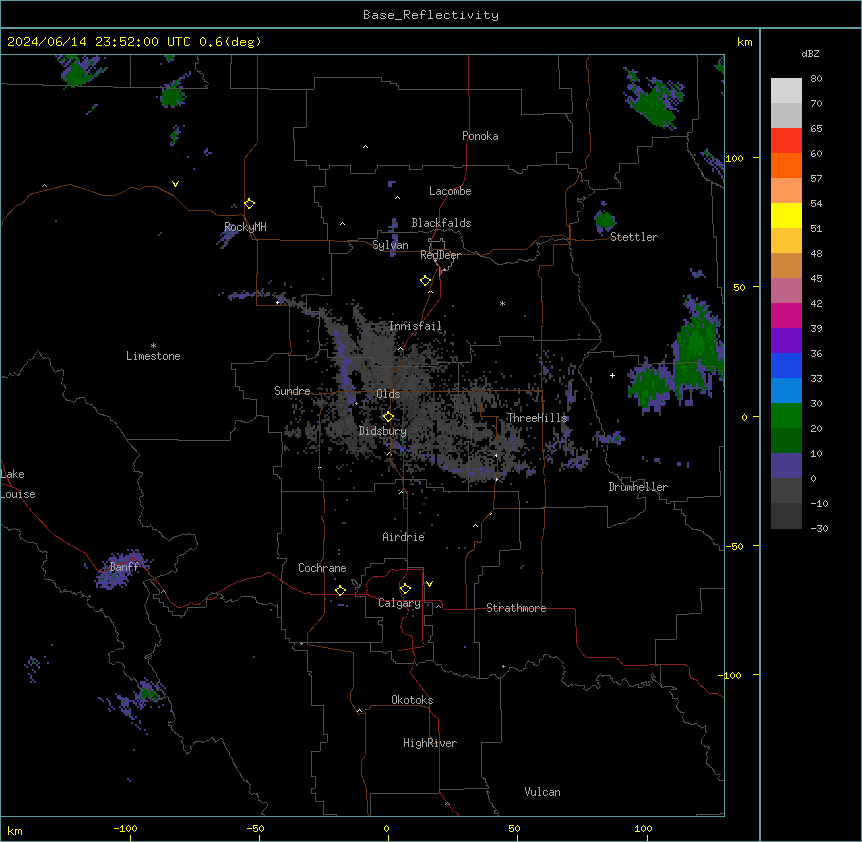
Task: Select the orange 60 dBZ legend swatch
Action: tap(786, 165)
